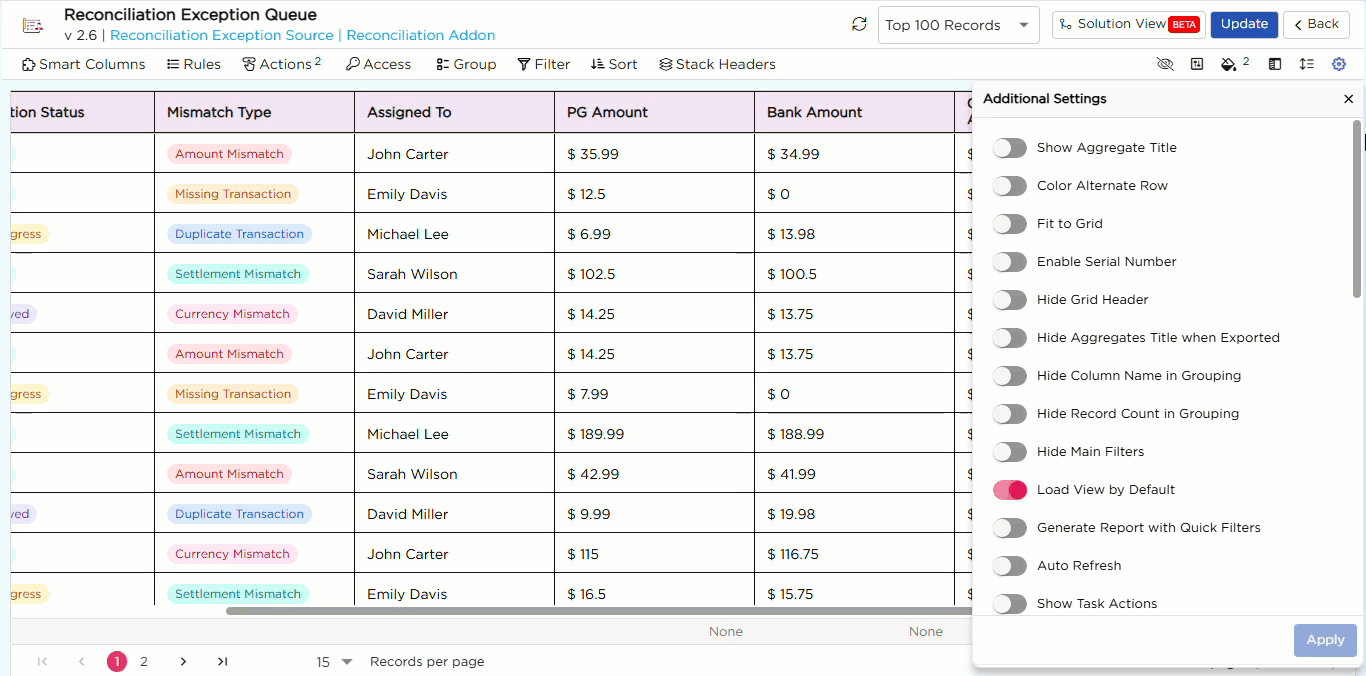Open Smart Columns menu

[84, 64]
